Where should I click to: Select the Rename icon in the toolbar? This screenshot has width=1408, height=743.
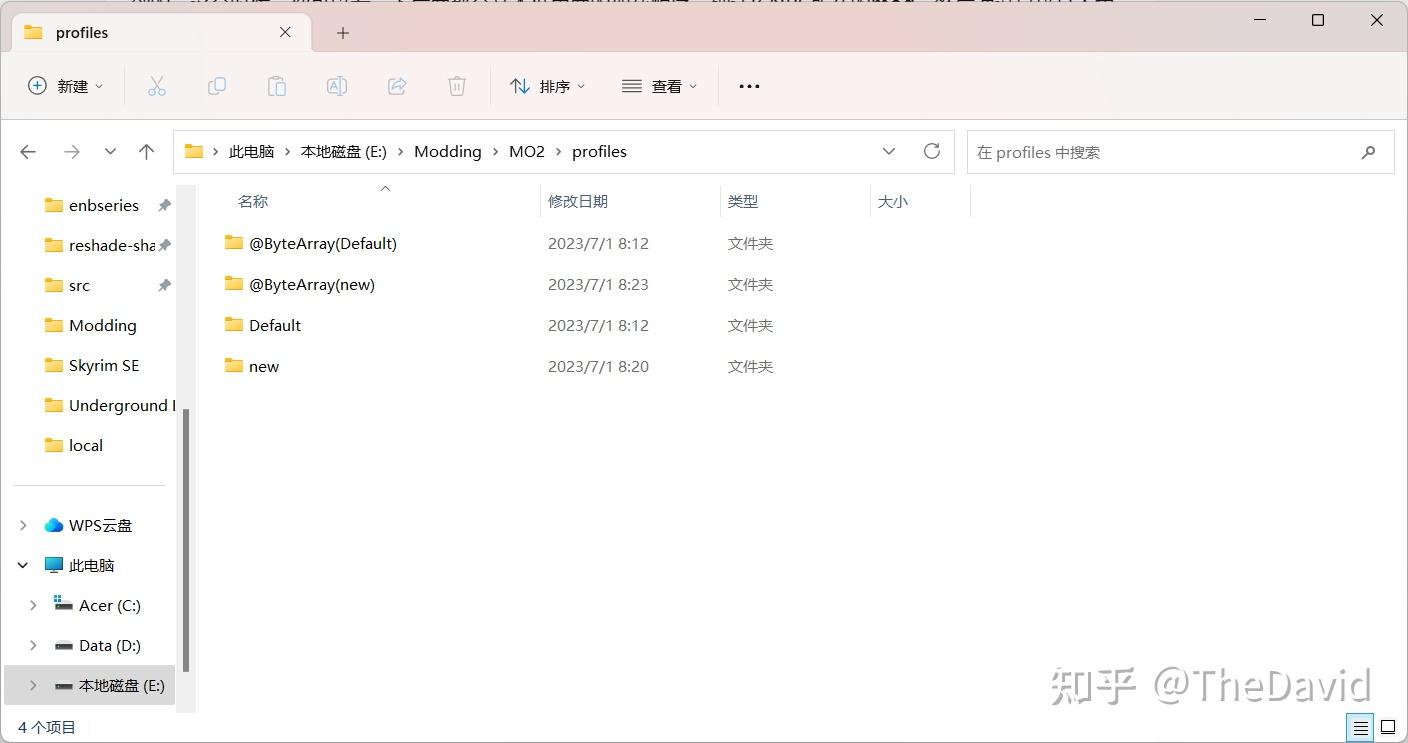pos(337,86)
